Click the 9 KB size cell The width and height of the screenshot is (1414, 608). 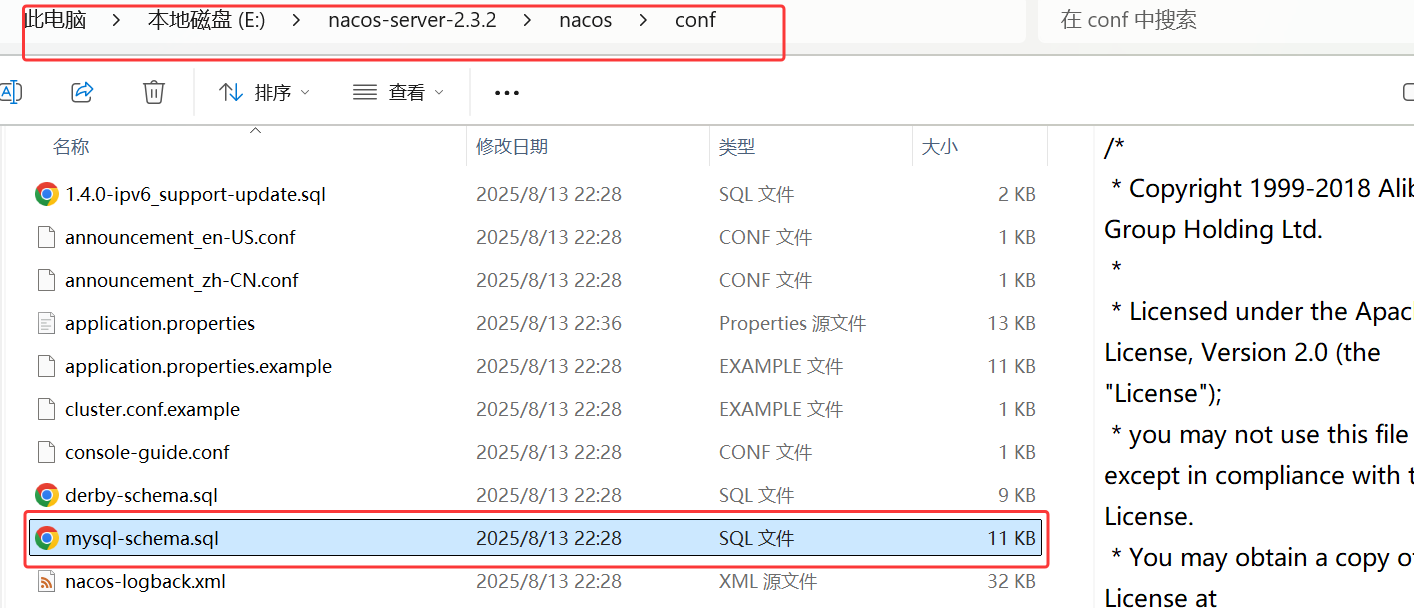pyautogui.click(x=1017, y=495)
